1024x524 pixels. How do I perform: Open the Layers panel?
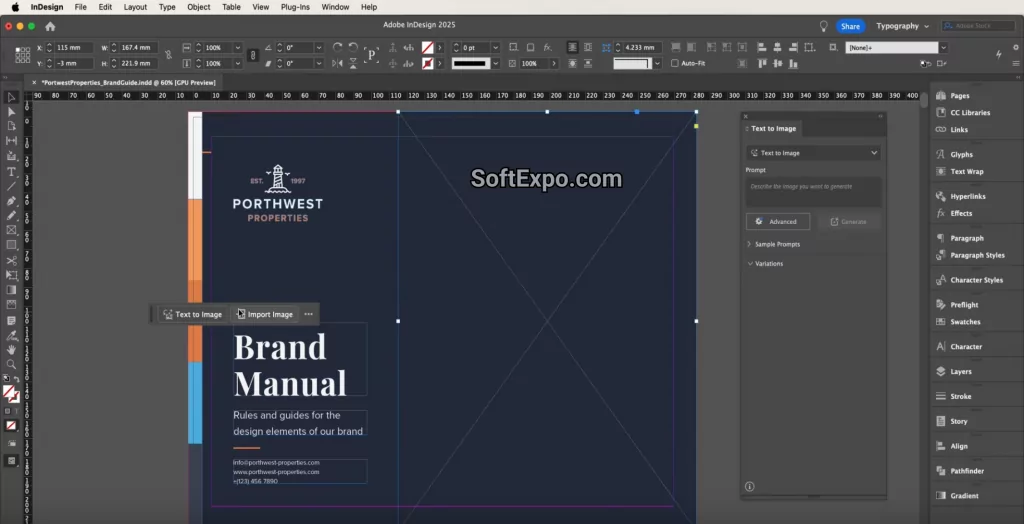(x=960, y=372)
